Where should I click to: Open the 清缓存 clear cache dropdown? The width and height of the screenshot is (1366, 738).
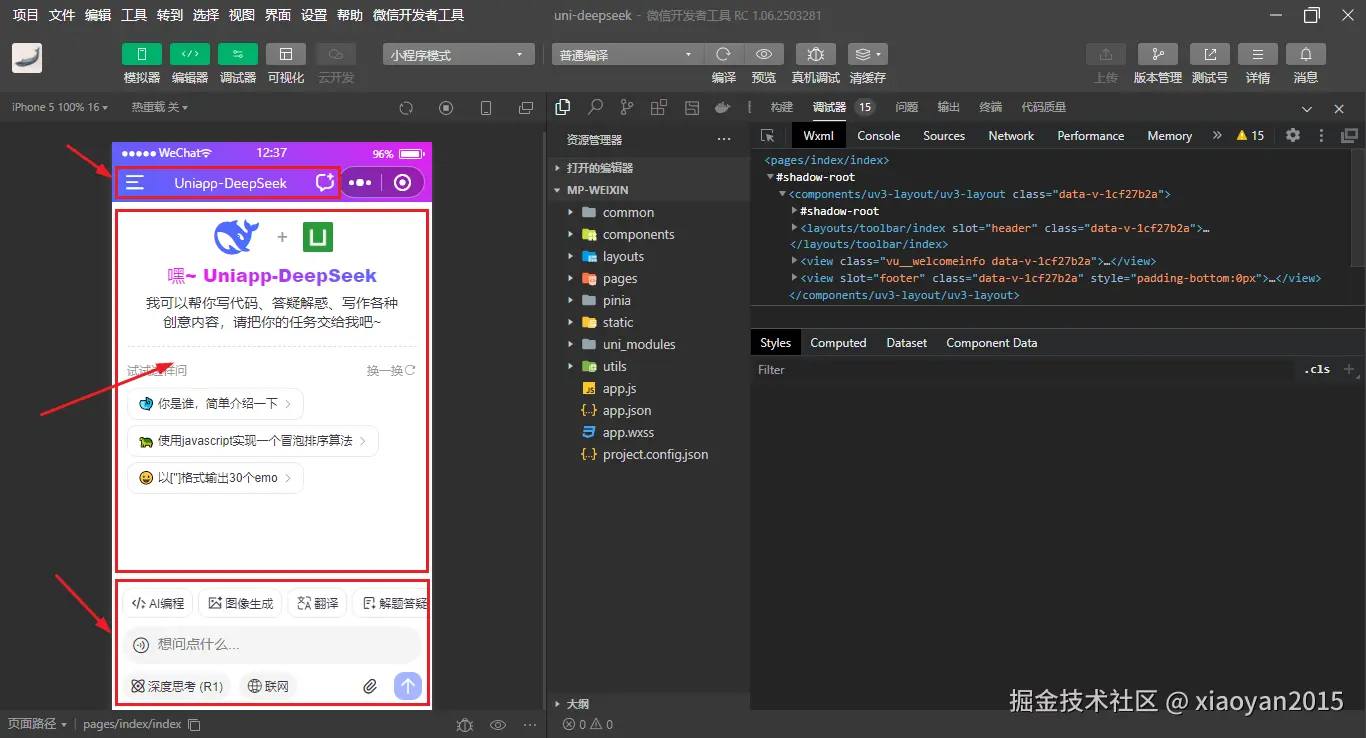point(867,54)
